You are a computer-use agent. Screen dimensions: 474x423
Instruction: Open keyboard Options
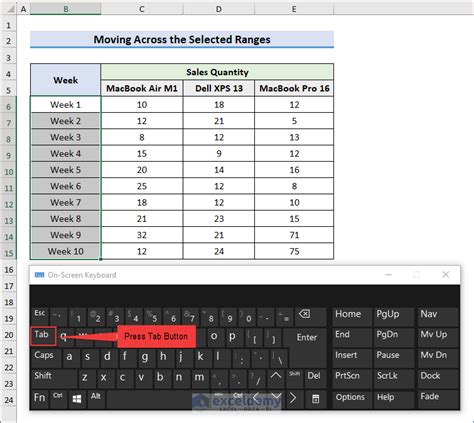coord(352,399)
